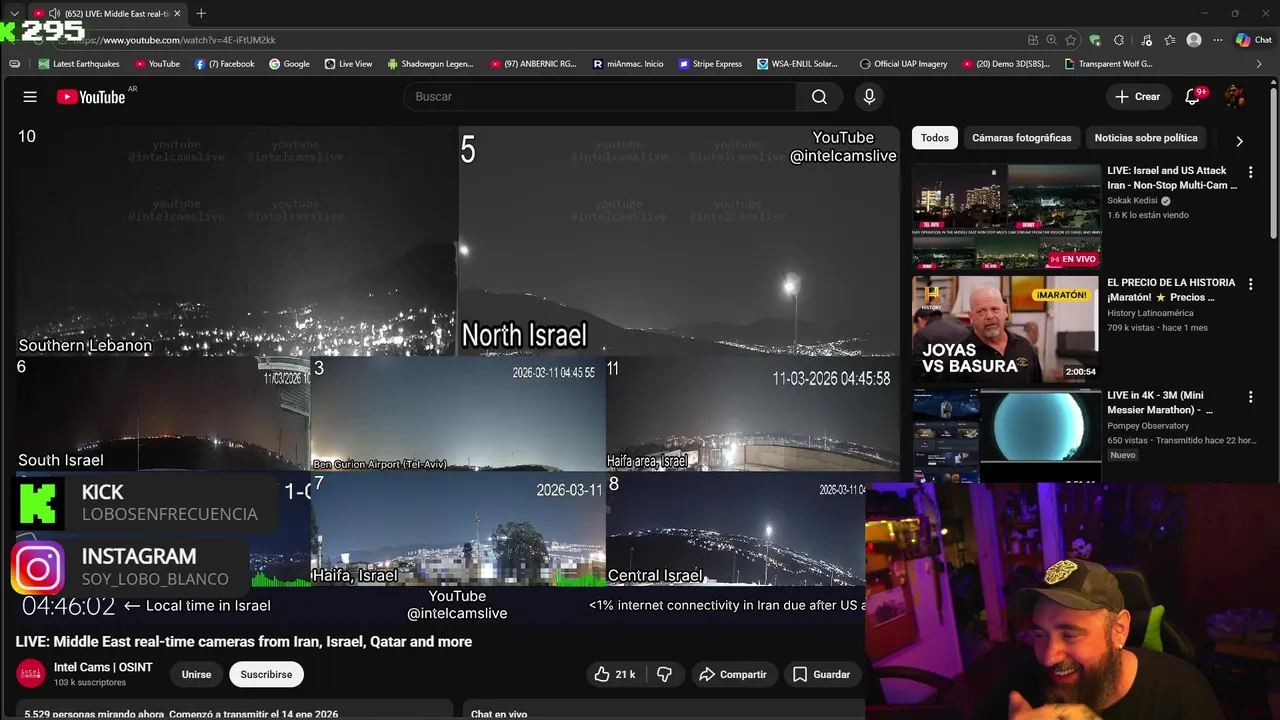Open the Live View bookmark
This screenshot has height=720, width=1280.
[348, 64]
